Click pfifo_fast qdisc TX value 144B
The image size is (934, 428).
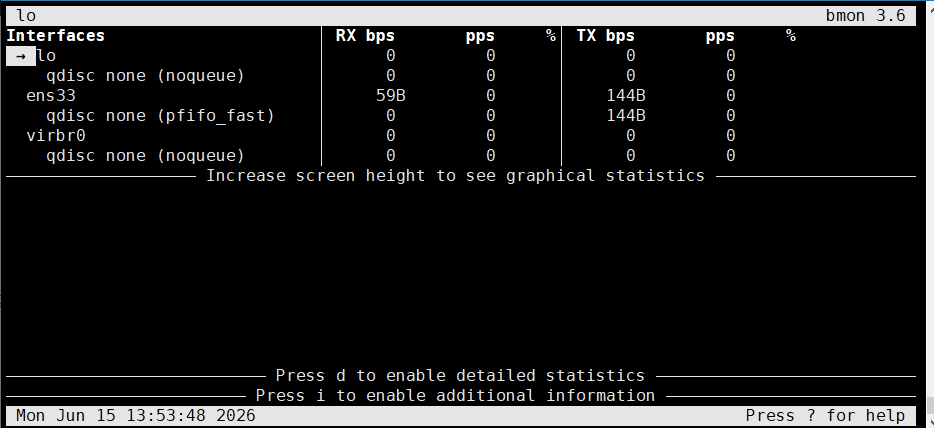point(626,115)
